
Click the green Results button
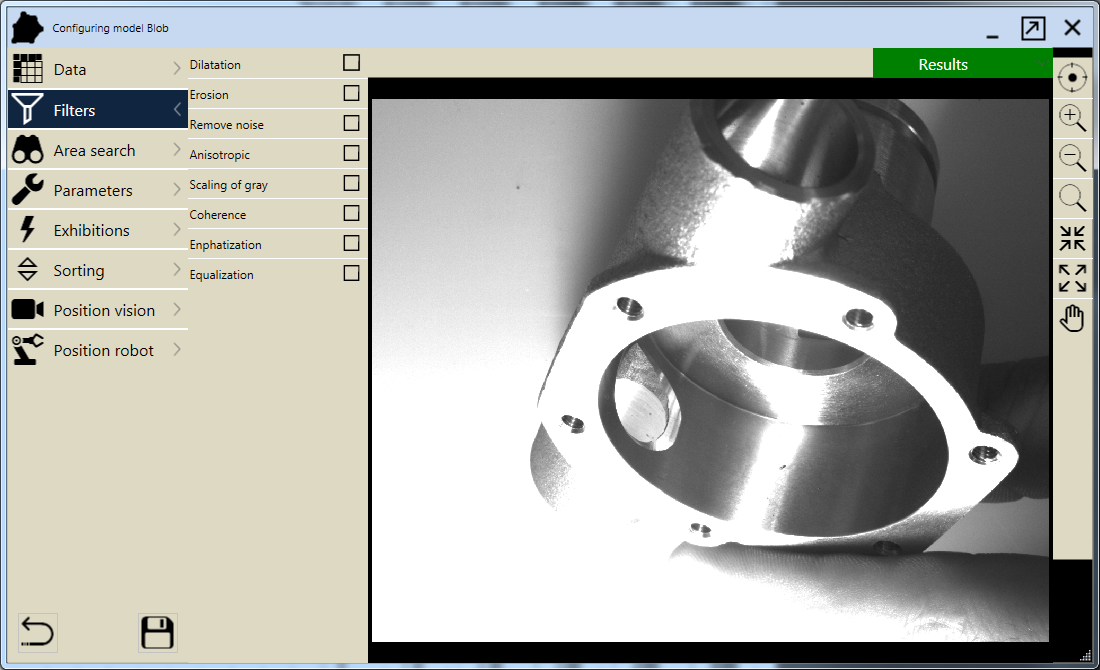pos(962,63)
